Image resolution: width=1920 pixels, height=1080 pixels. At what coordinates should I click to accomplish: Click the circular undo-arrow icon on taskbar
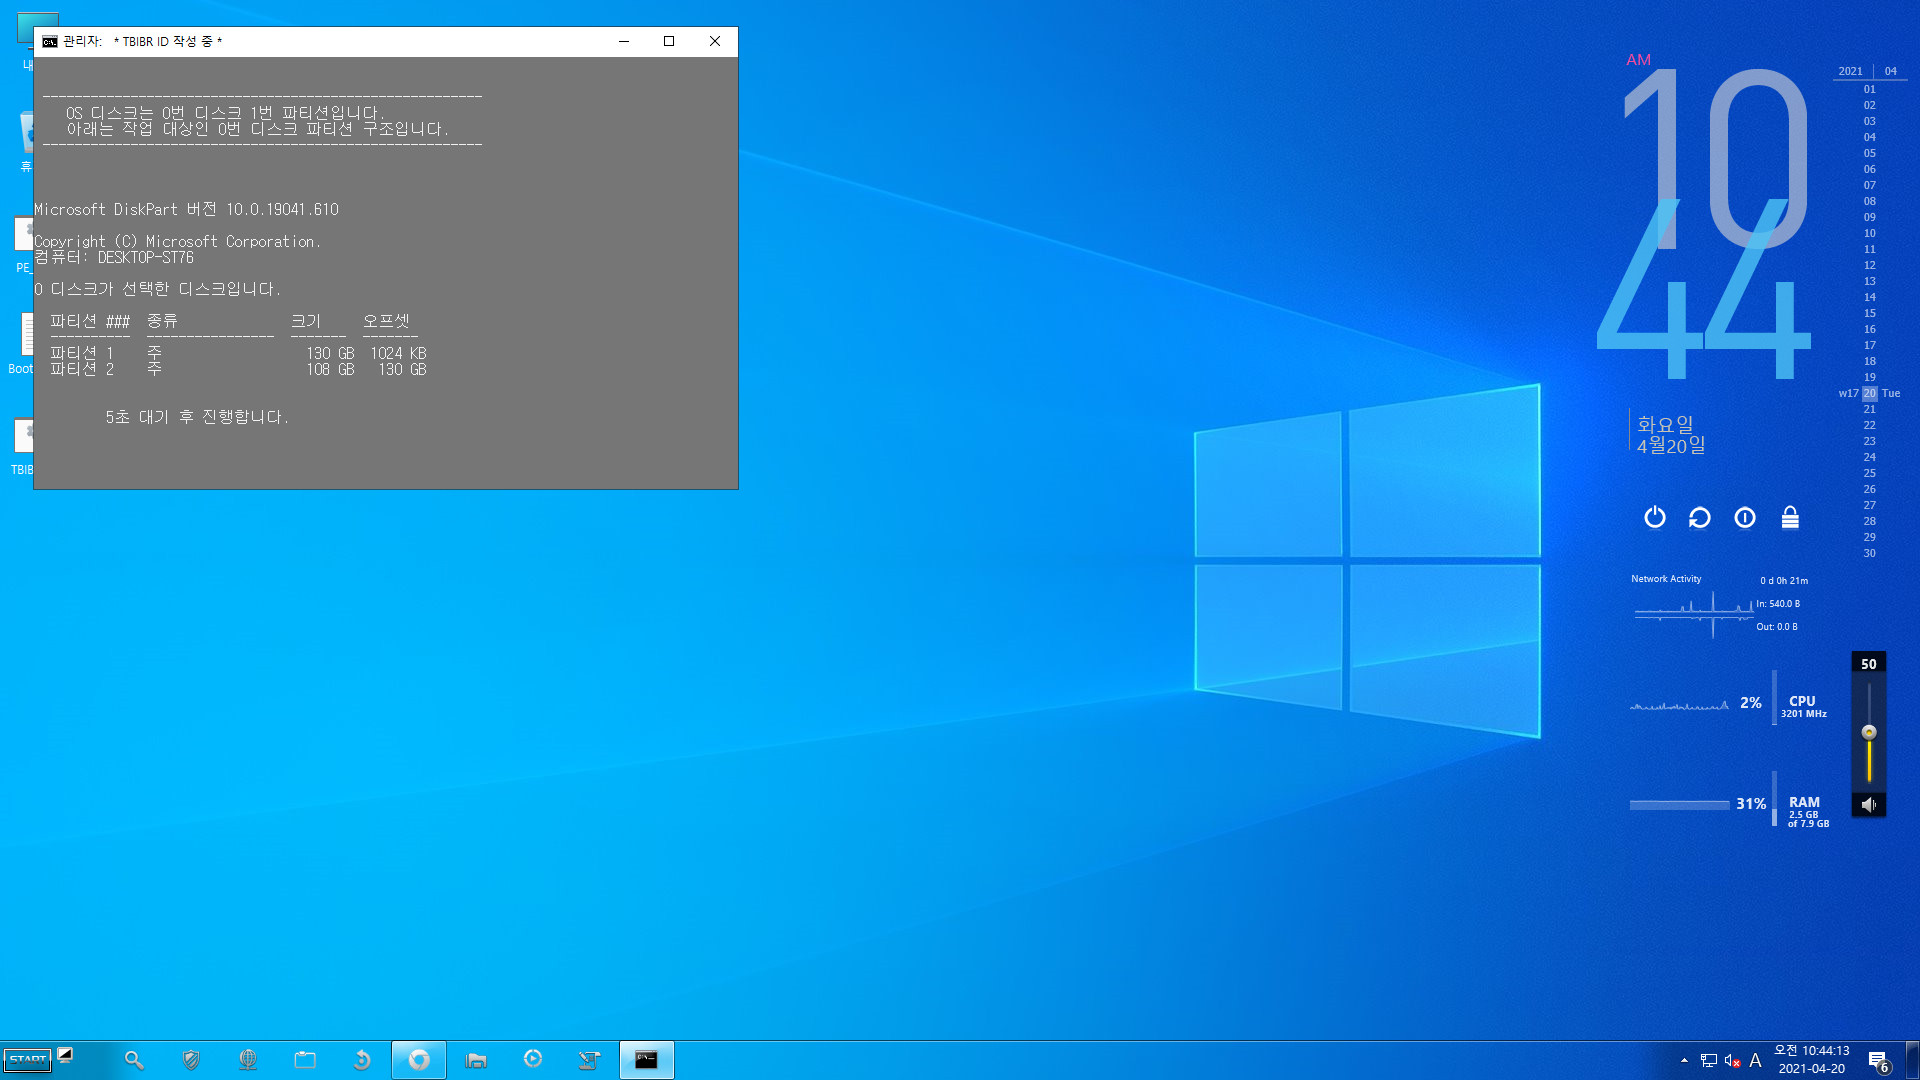coord(362,1060)
